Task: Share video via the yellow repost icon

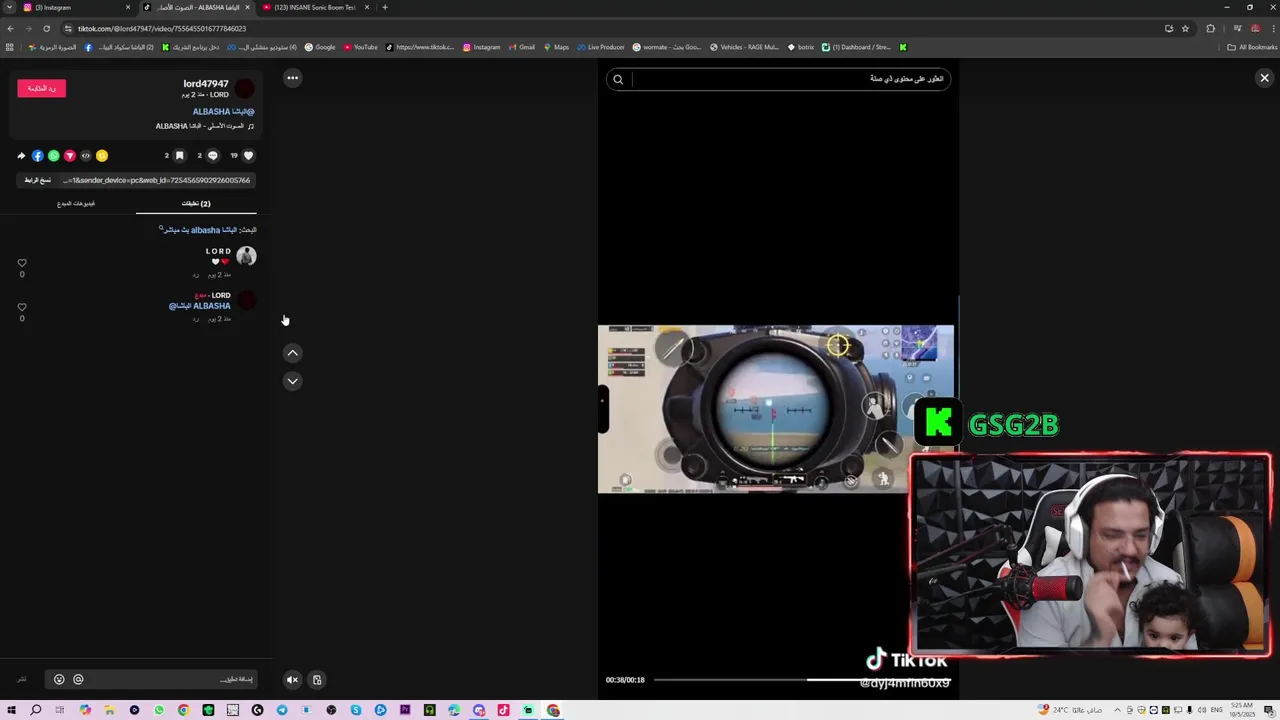Action: click(101, 155)
